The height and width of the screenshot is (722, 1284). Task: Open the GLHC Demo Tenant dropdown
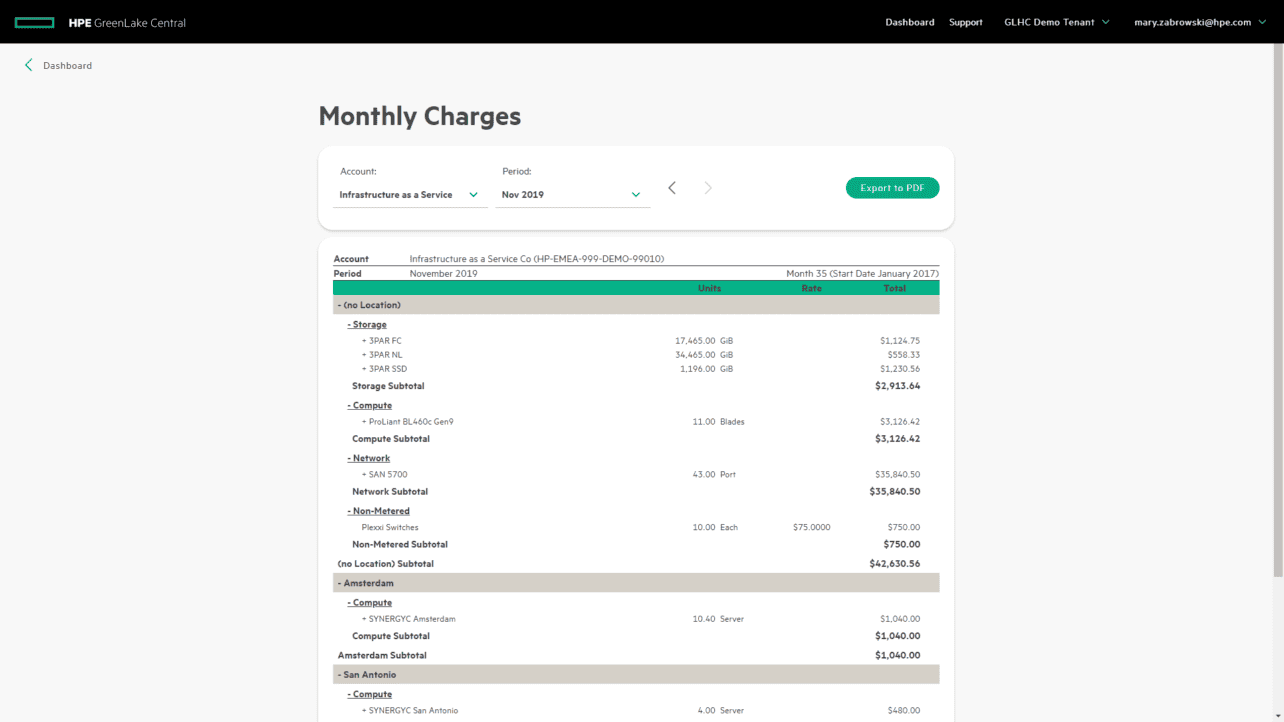pyautogui.click(x=1057, y=22)
